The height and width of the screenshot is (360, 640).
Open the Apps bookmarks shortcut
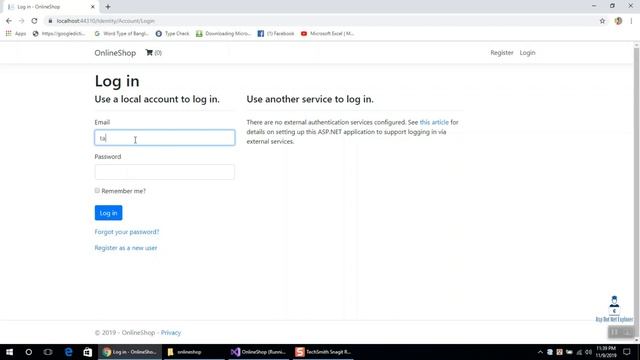[x=16, y=33]
